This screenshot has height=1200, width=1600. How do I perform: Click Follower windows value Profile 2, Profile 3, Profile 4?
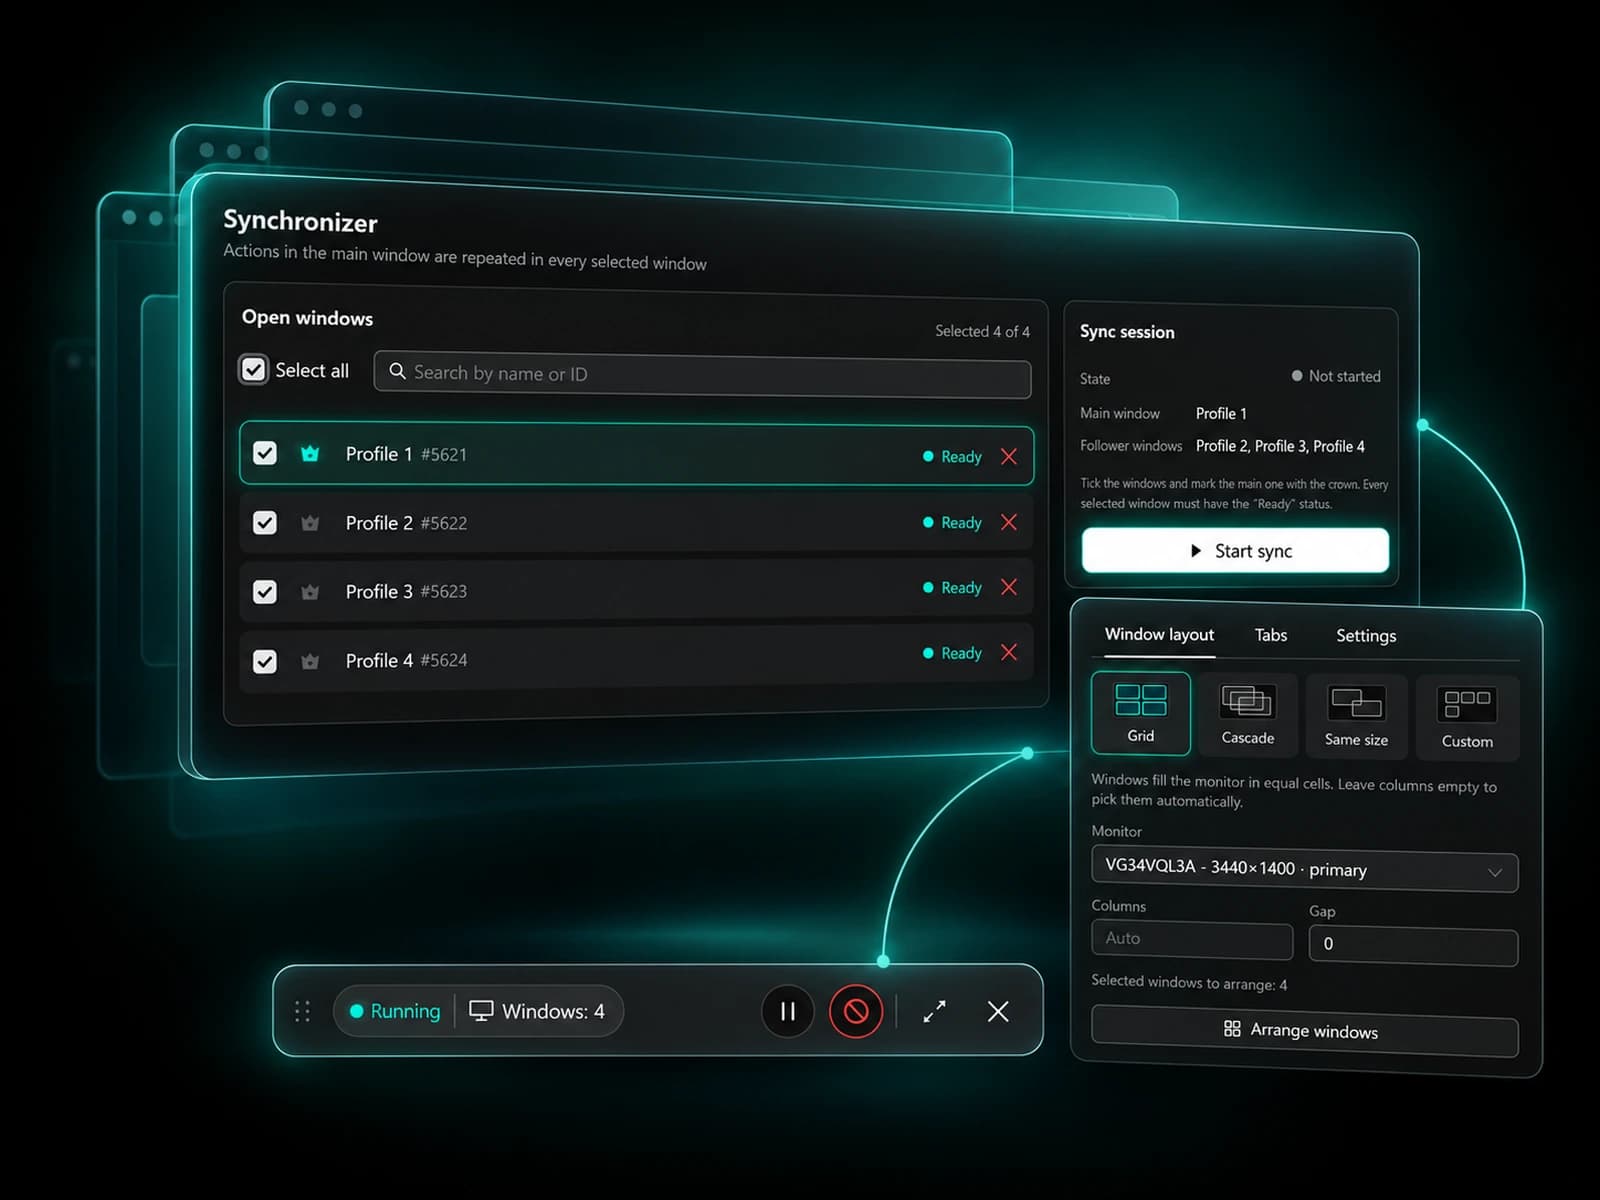(1280, 446)
